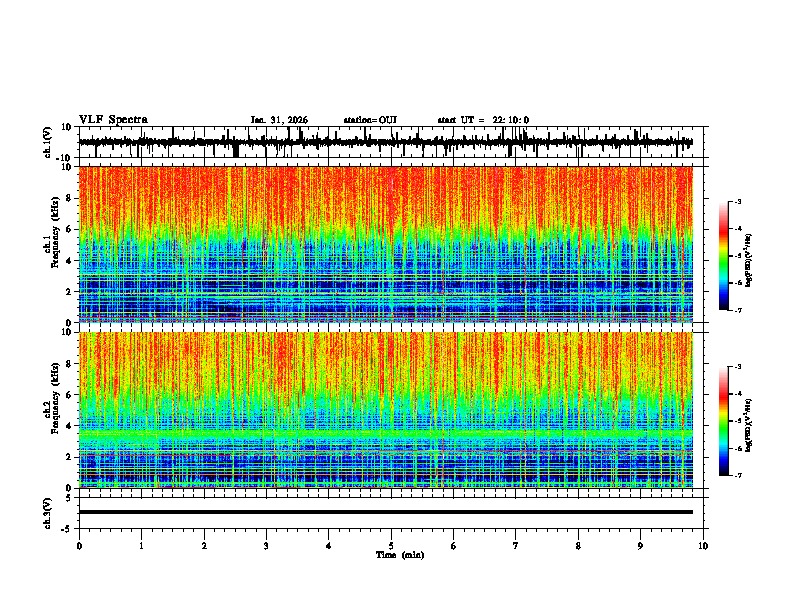Click the ch.1 voltage waveform trace
This screenshot has width=792, height=612.
pos(385,142)
